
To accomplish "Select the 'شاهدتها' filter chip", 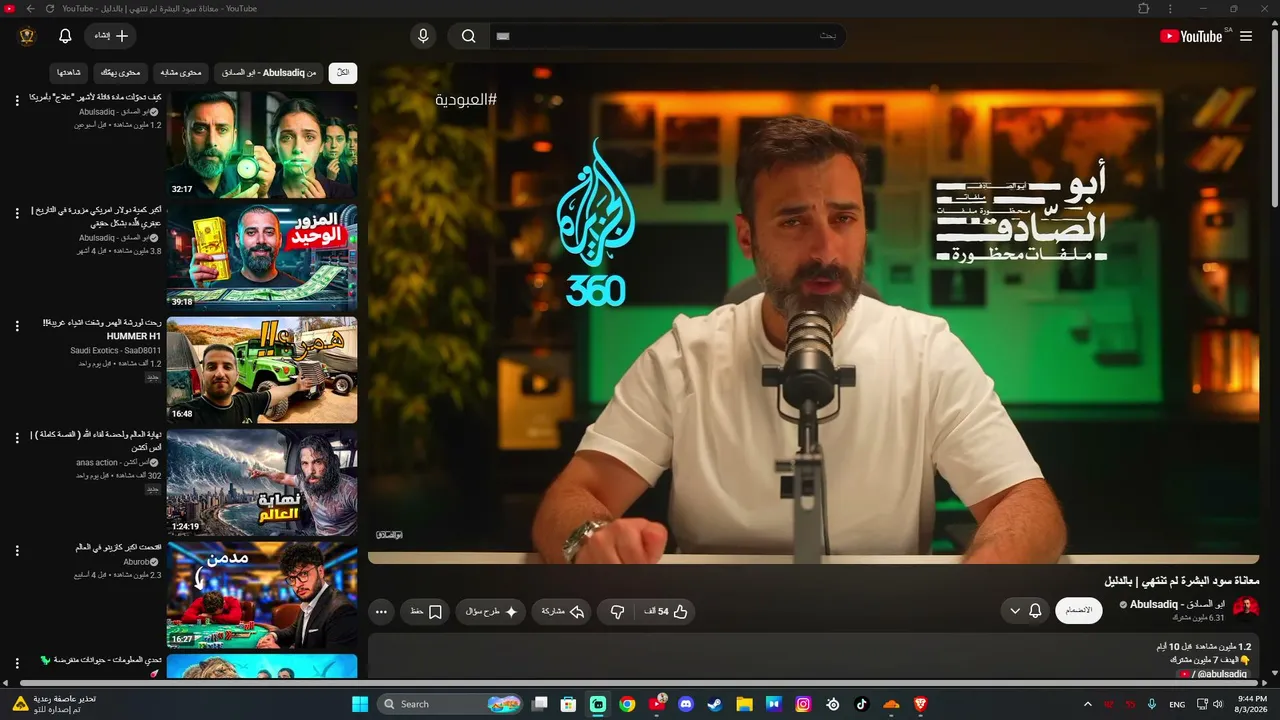I will point(69,73).
